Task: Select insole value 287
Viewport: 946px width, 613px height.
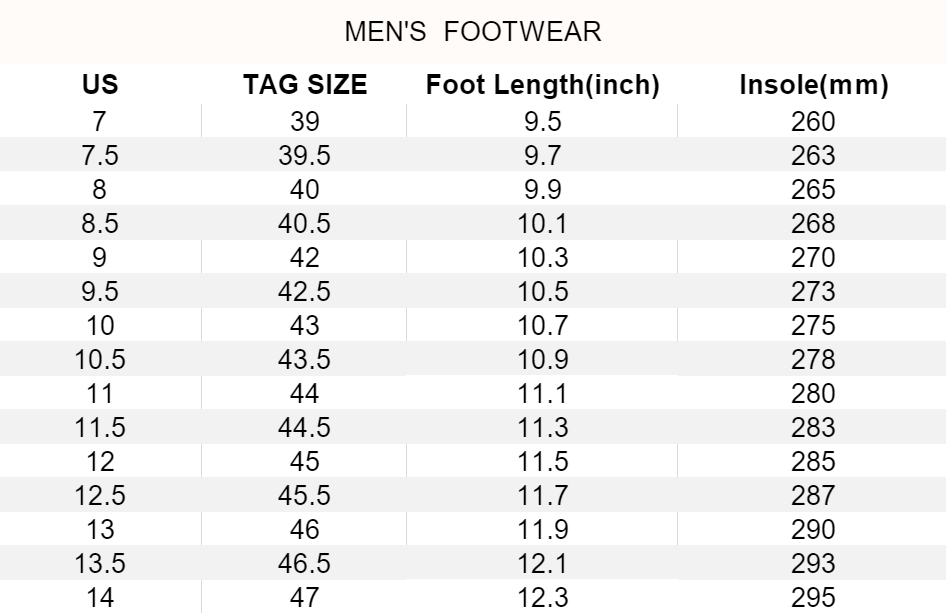Action: (x=813, y=495)
